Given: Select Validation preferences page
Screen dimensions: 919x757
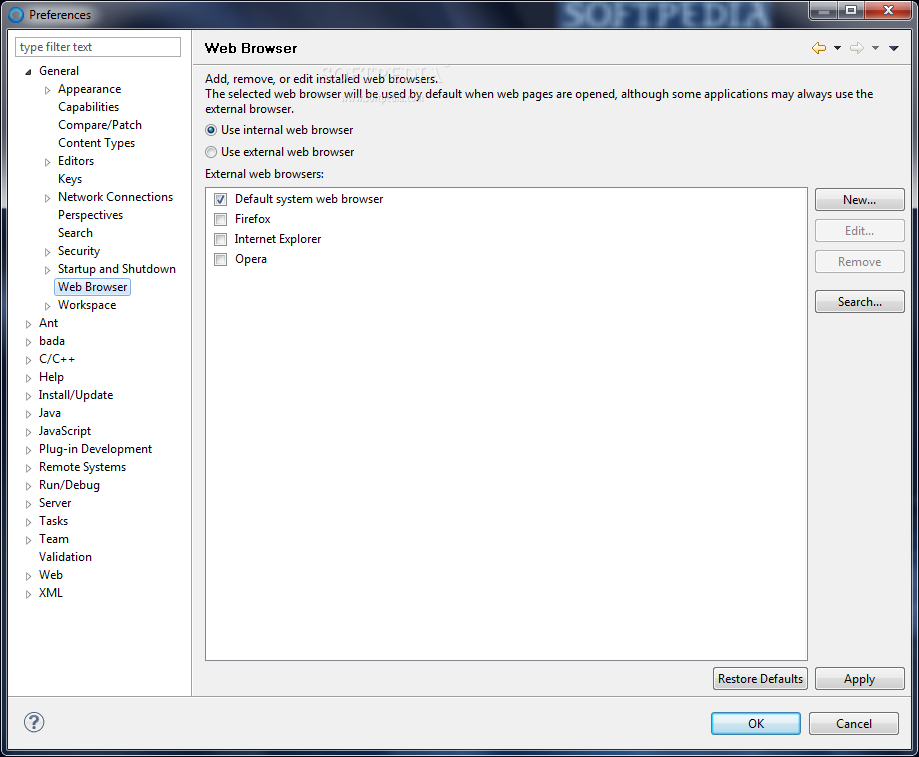Looking at the screenshot, I should click(65, 557).
